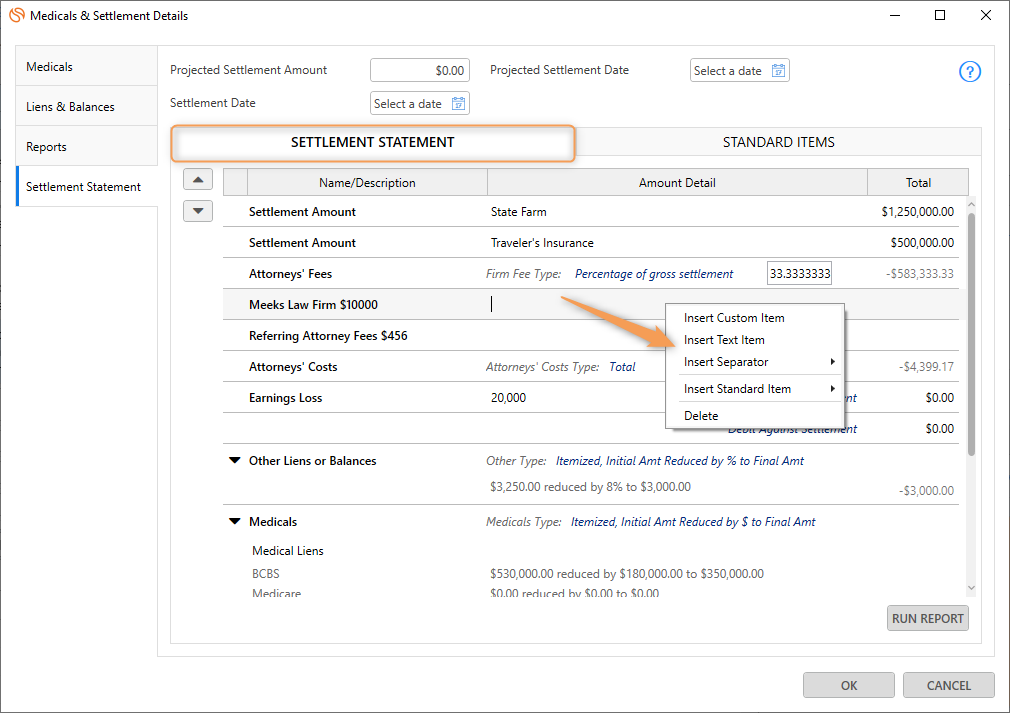Viewport: 1010px width, 713px height.
Task: Open the Reports sidebar tab
Action: pos(86,146)
